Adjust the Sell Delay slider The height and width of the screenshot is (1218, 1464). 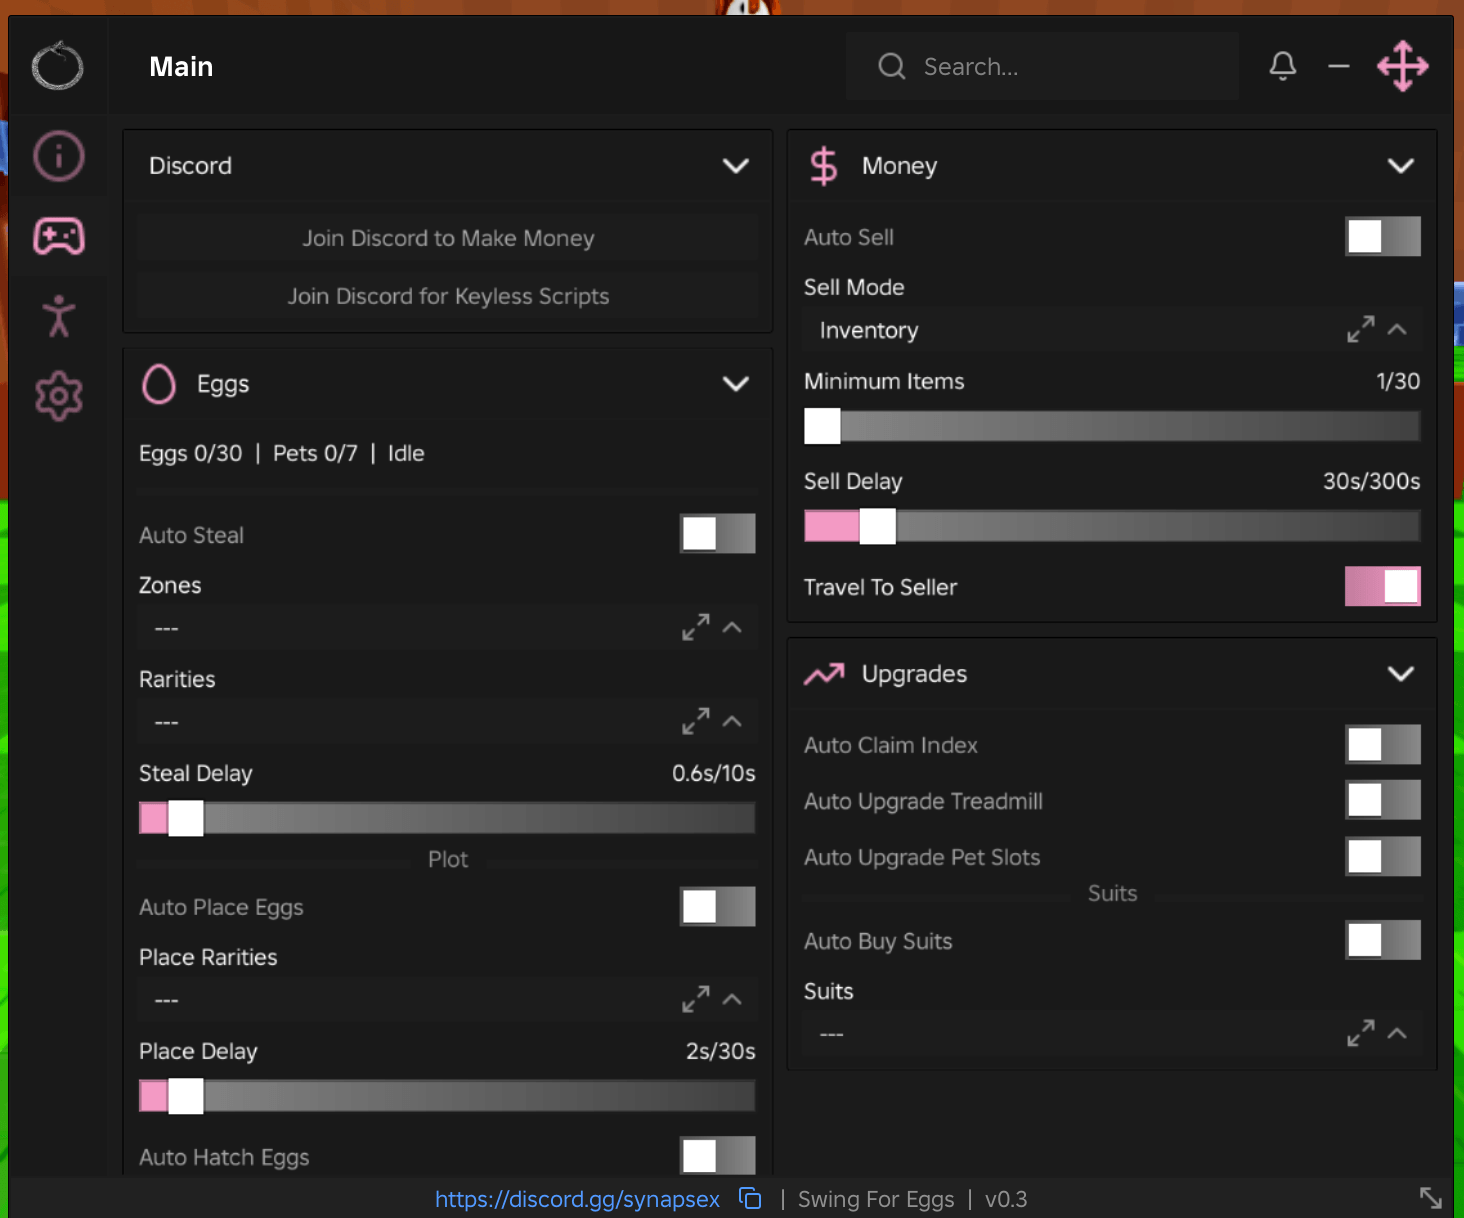click(1112, 526)
